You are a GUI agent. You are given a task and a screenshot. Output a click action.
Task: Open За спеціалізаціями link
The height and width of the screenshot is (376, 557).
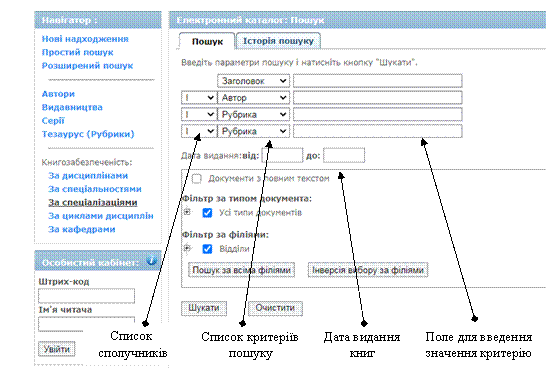(x=93, y=203)
